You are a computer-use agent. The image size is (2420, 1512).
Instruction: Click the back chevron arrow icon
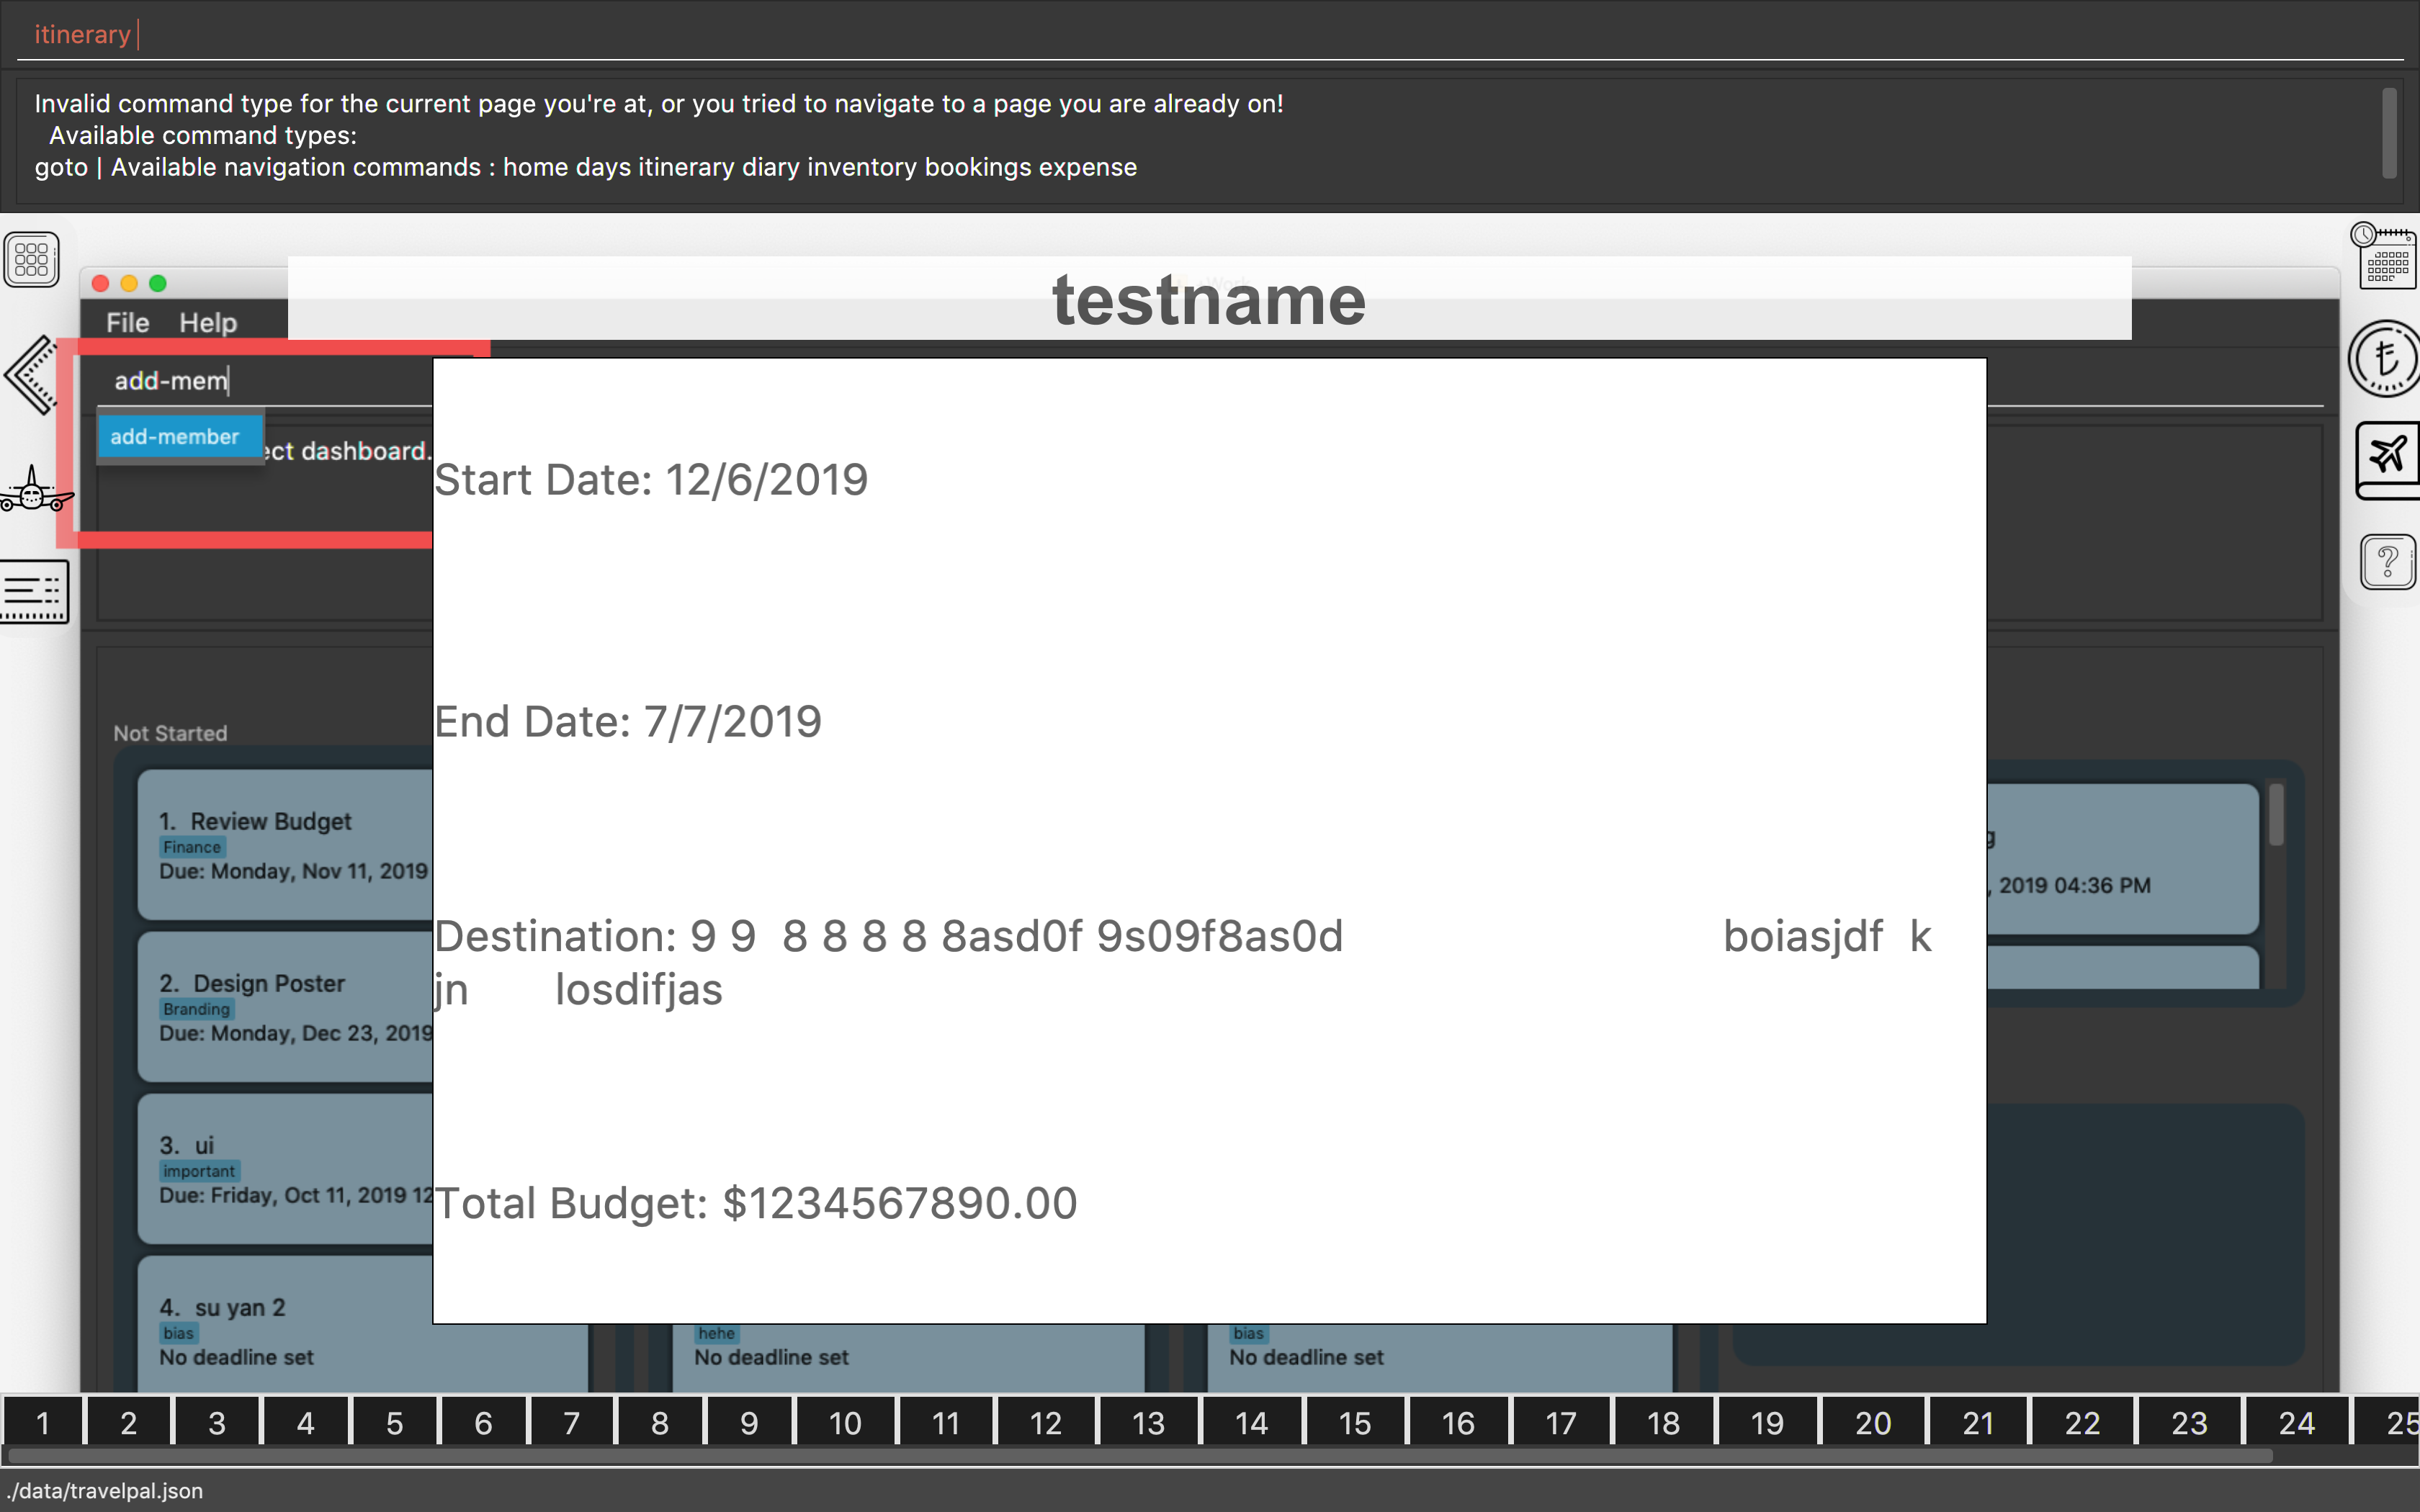click(32, 375)
